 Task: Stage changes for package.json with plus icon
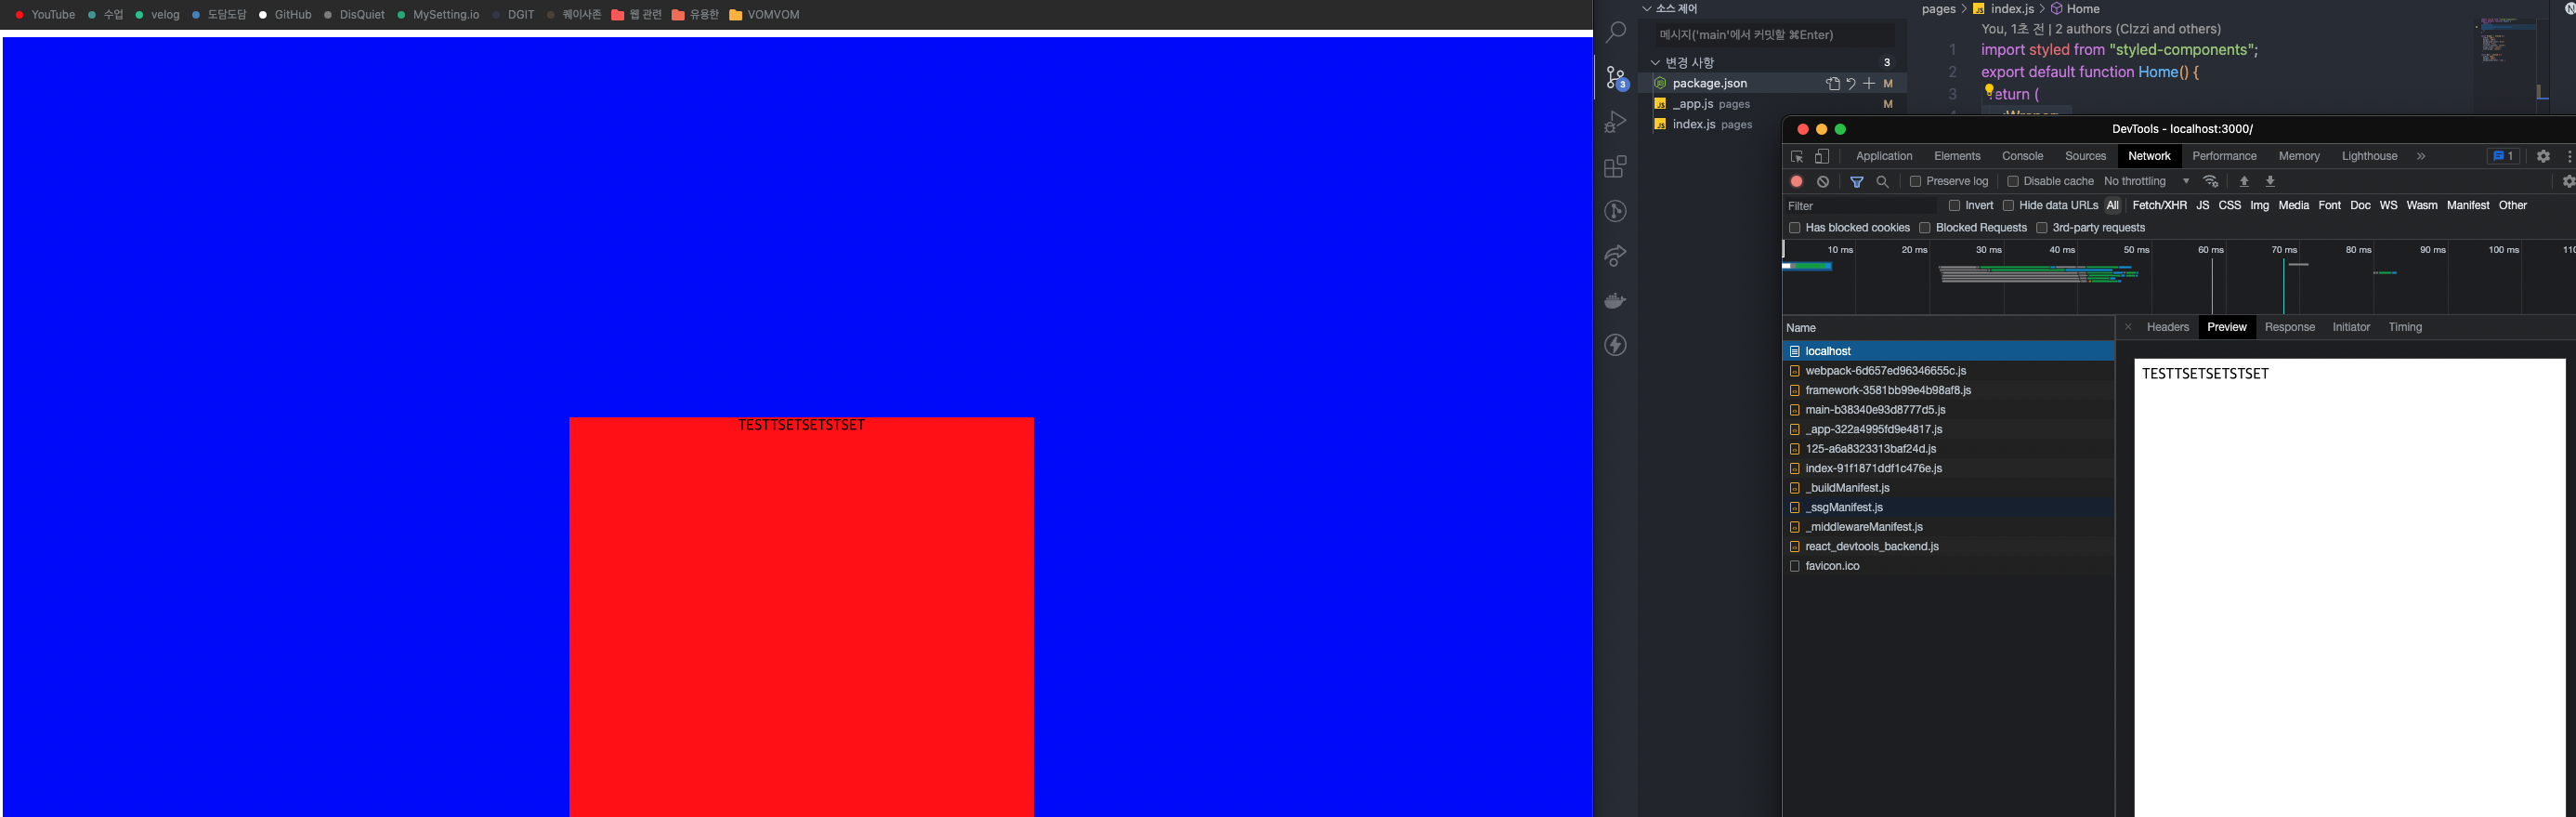(1868, 84)
